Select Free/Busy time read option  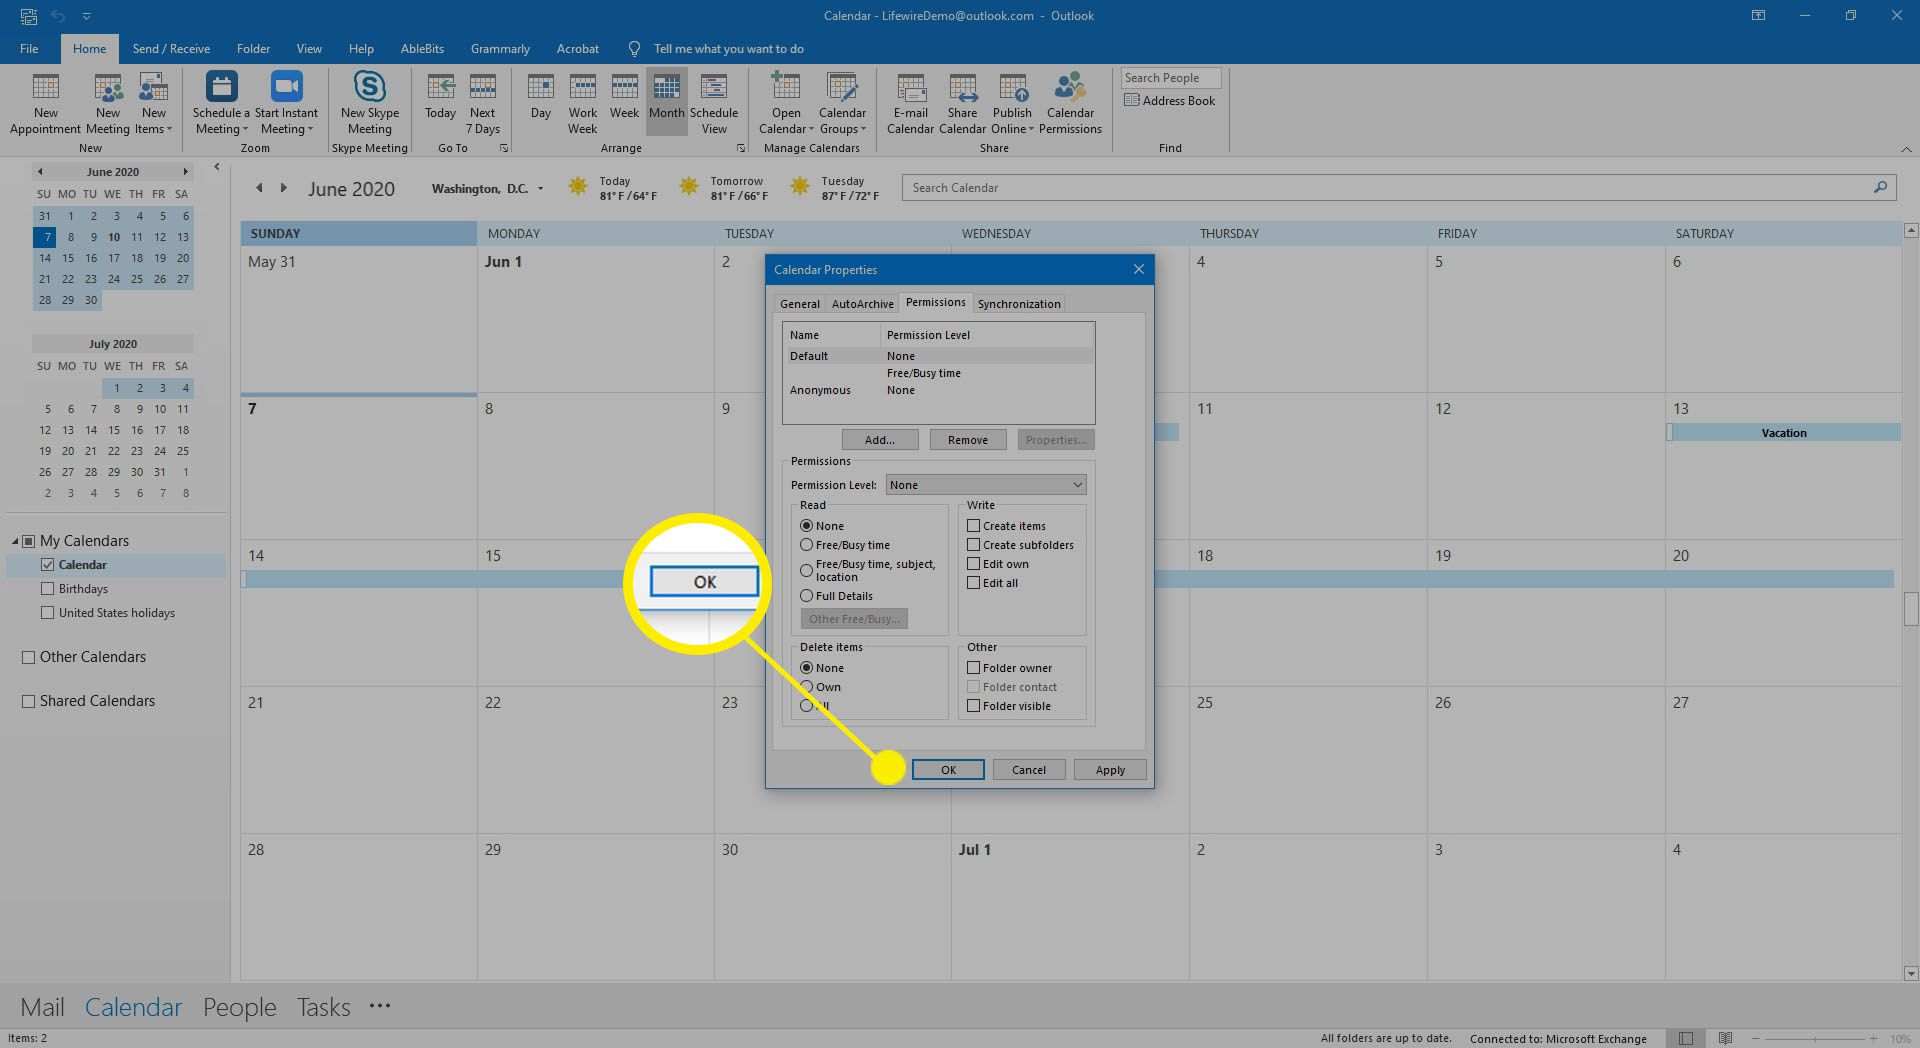(x=806, y=545)
